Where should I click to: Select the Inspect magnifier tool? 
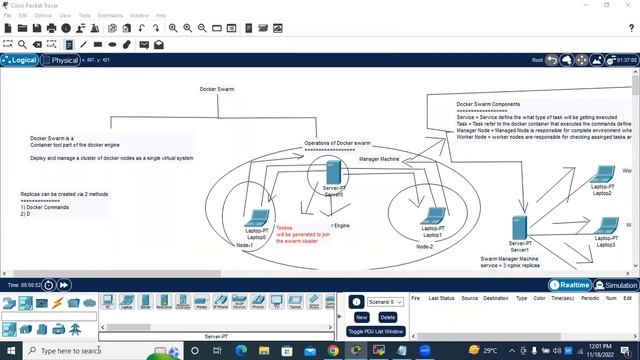[22, 44]
